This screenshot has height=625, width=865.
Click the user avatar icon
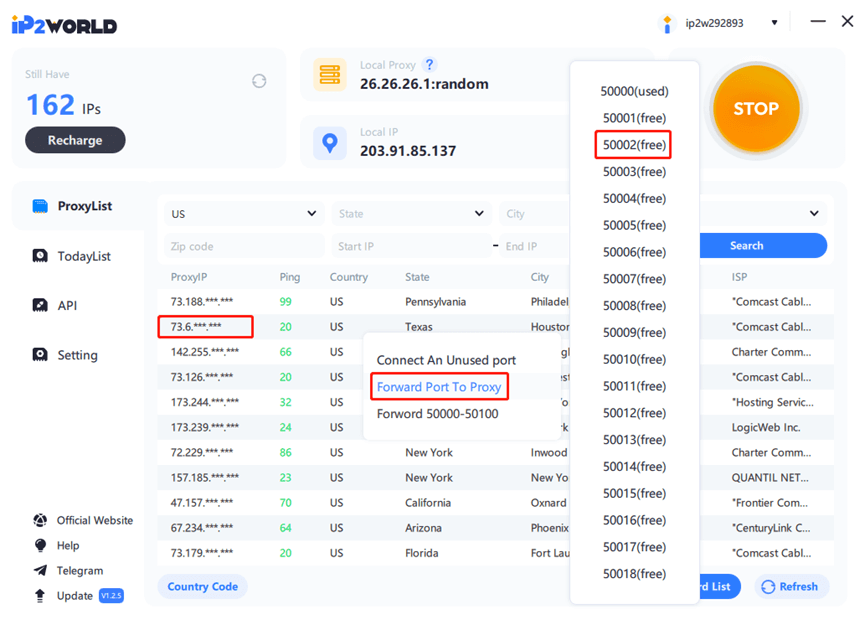click(667, 24)
